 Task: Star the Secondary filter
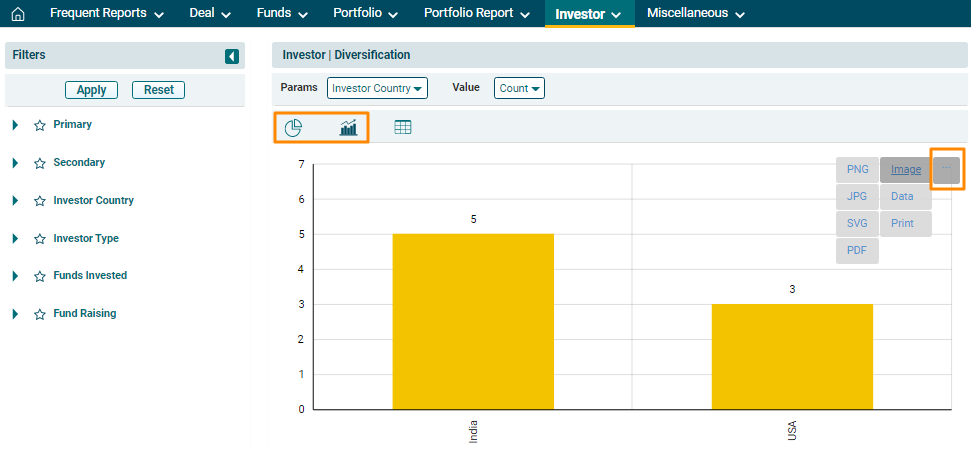(x=40, y=163)
